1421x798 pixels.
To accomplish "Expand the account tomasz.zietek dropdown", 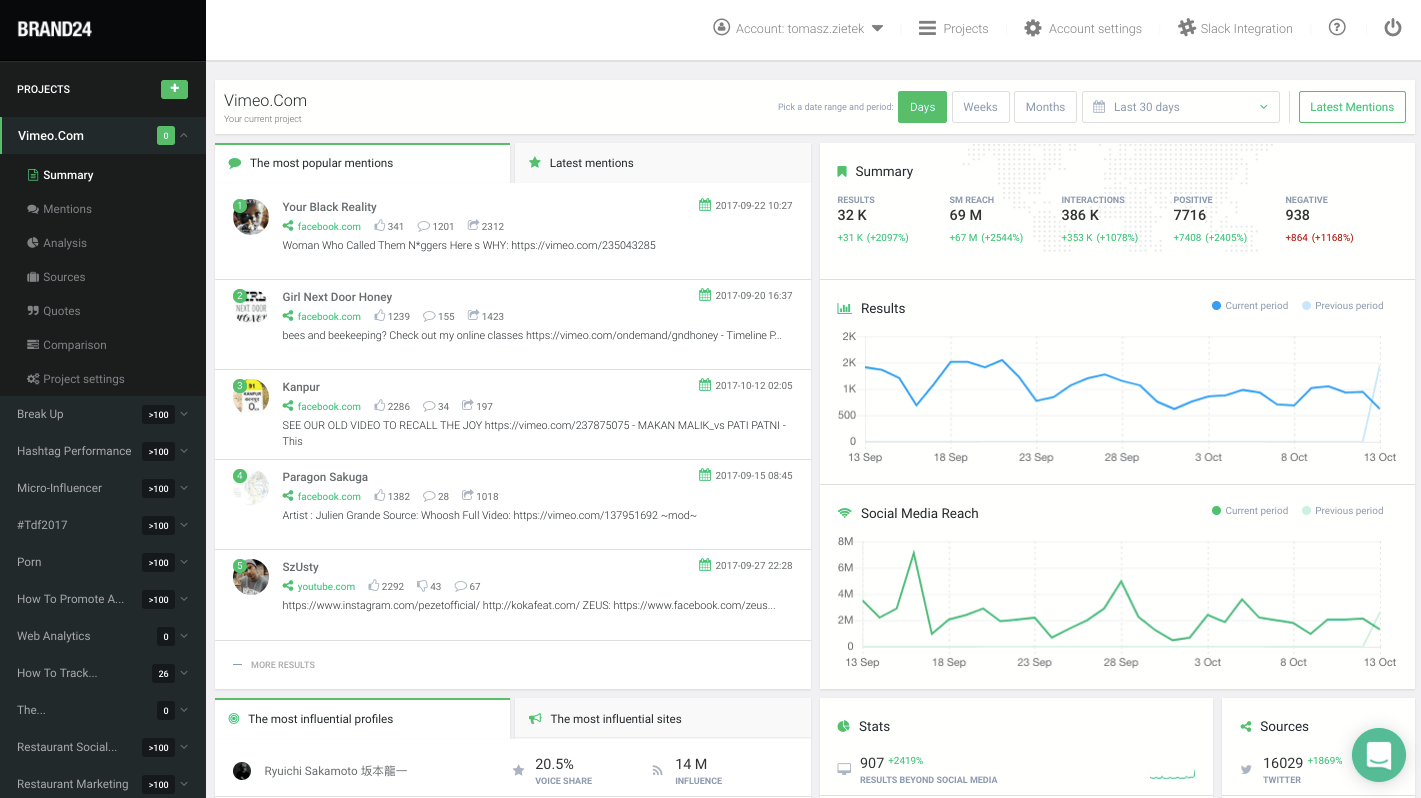I will 799,28.
